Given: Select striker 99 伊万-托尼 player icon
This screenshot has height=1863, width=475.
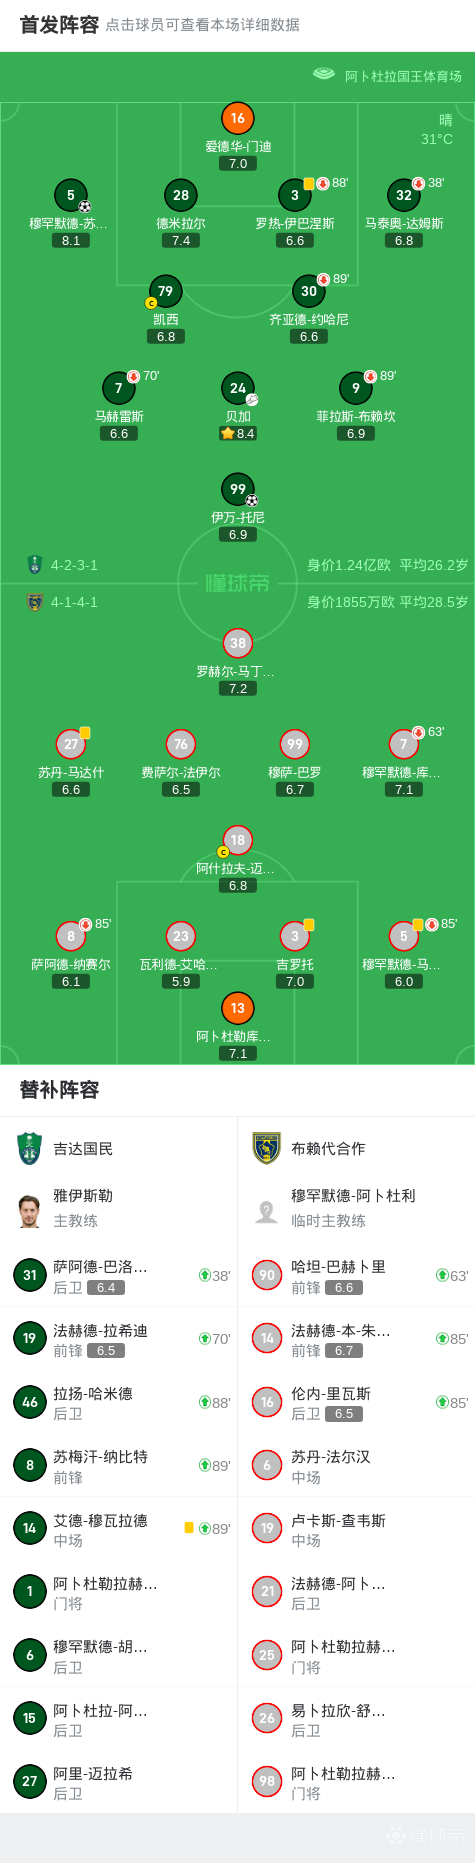Looking at the screenshot, I should pos(237,489).
